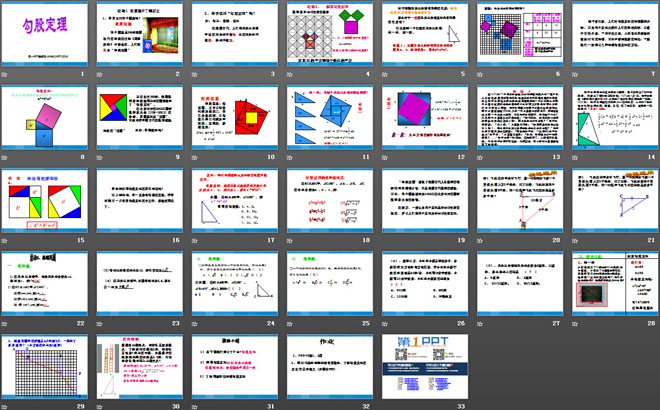Screen dimensions: 660x410
Task: Select slide 17 with purple triangle outline
Action: tap(235, 200)
